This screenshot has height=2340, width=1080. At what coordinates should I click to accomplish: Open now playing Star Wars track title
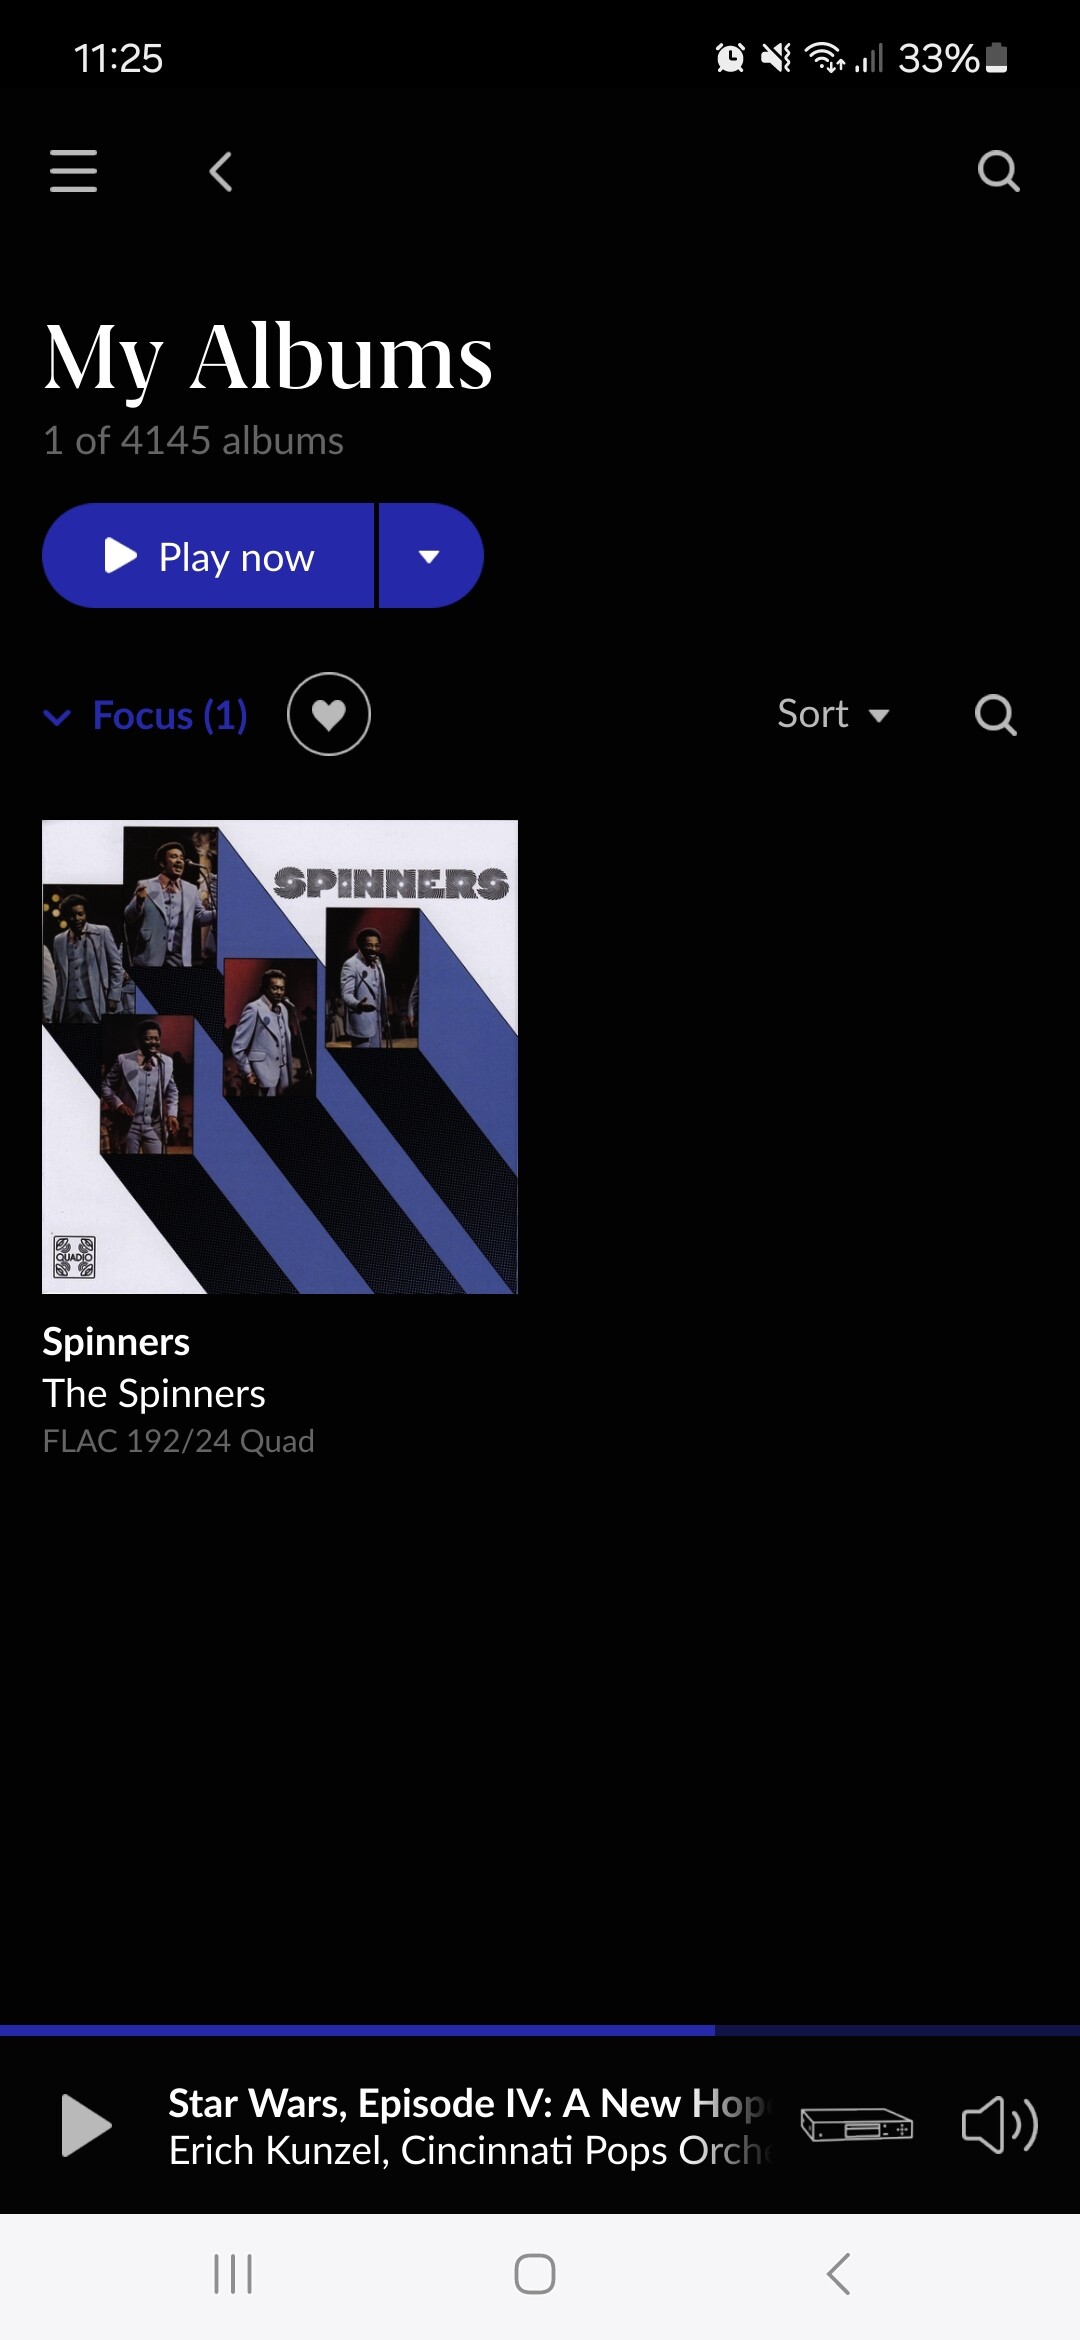coord(466,2103)
